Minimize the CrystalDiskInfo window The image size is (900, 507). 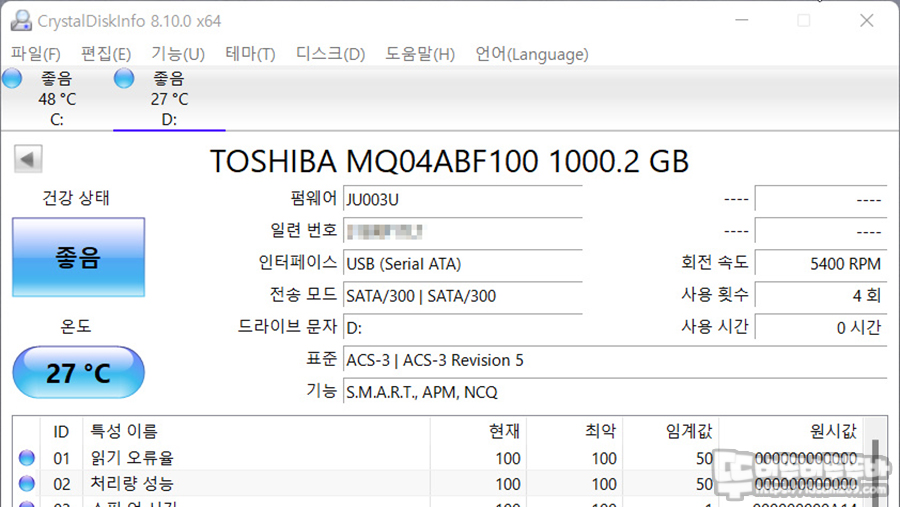click(x=742, y=20)
